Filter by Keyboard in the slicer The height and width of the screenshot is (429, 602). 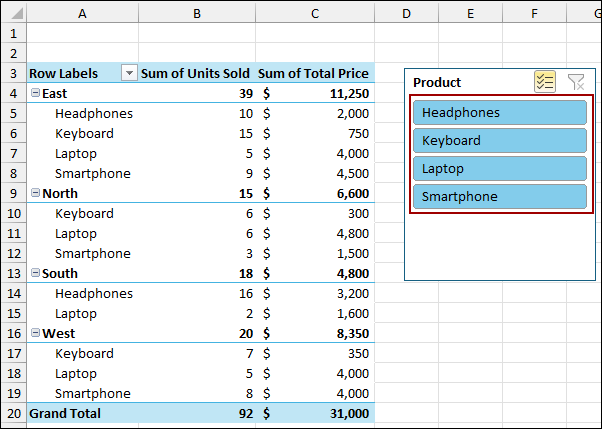tap(499, 141)
